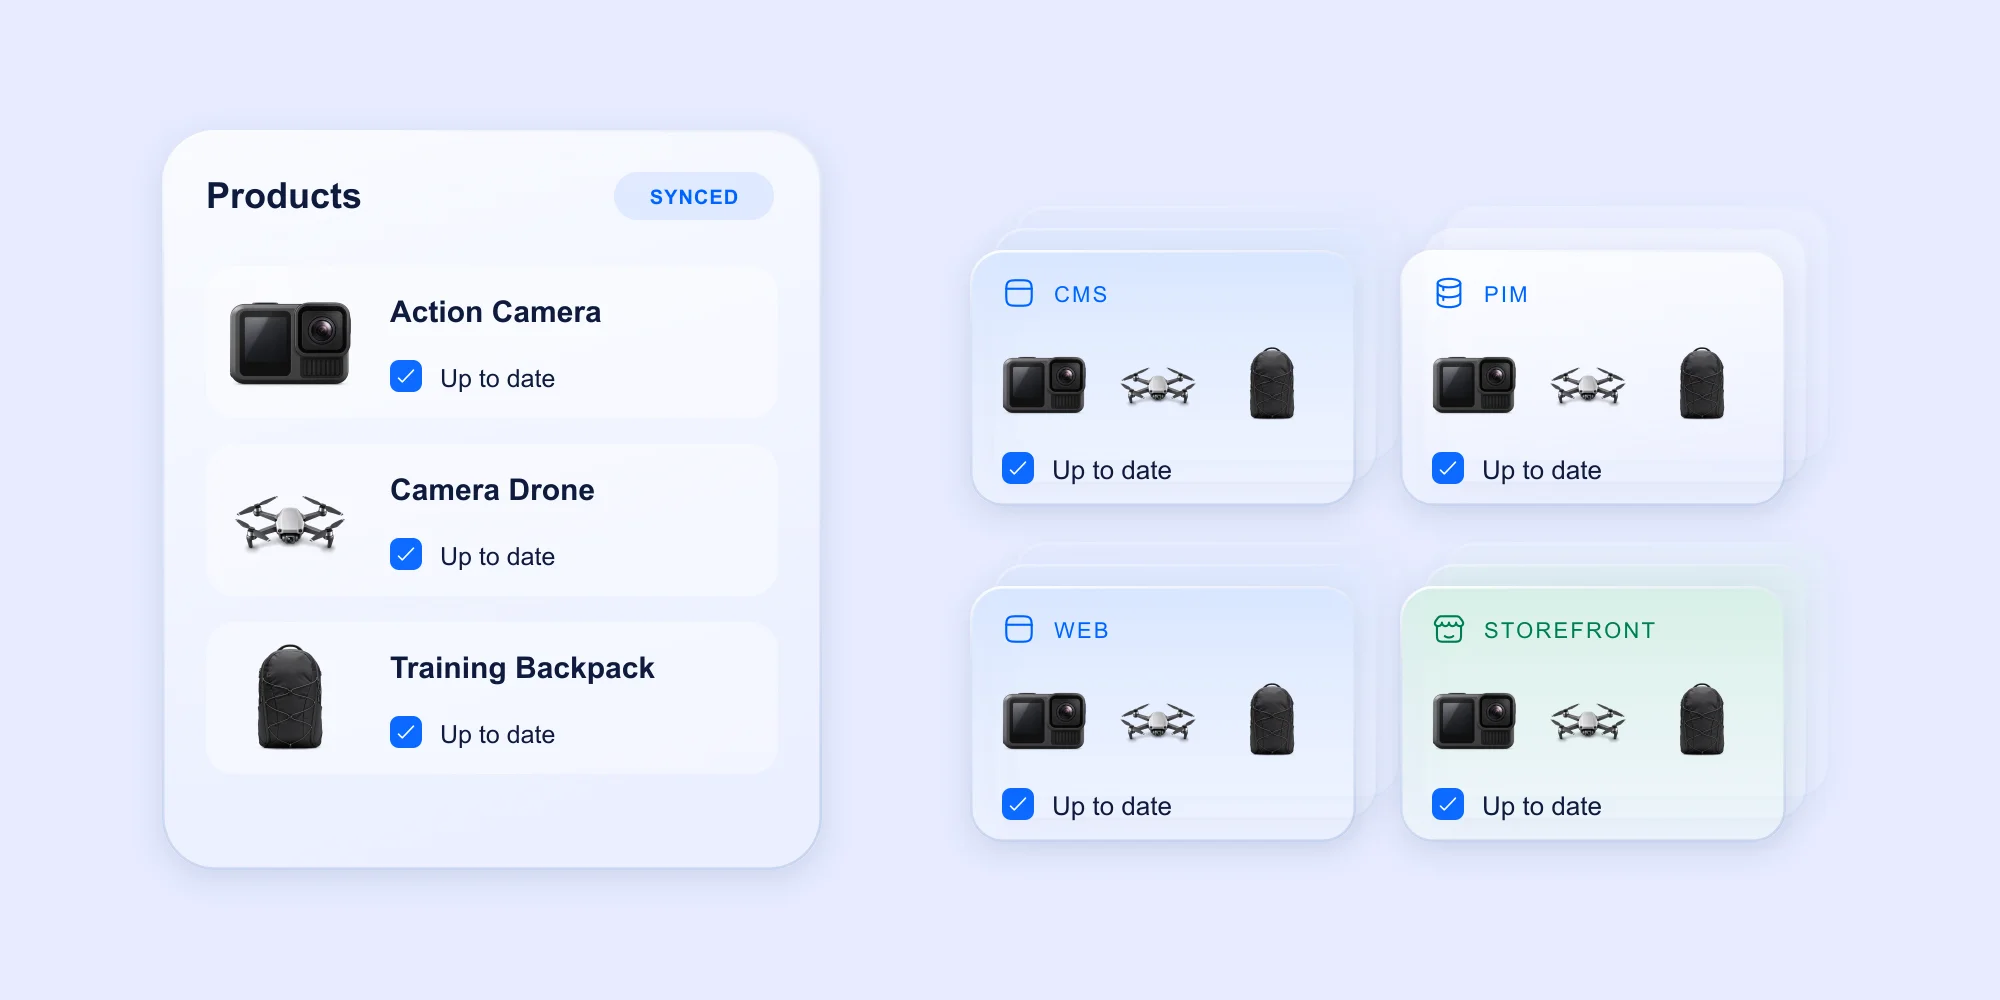
Task: Toggle the Camera Drone up to date checkbox
Action: (406, 555)
